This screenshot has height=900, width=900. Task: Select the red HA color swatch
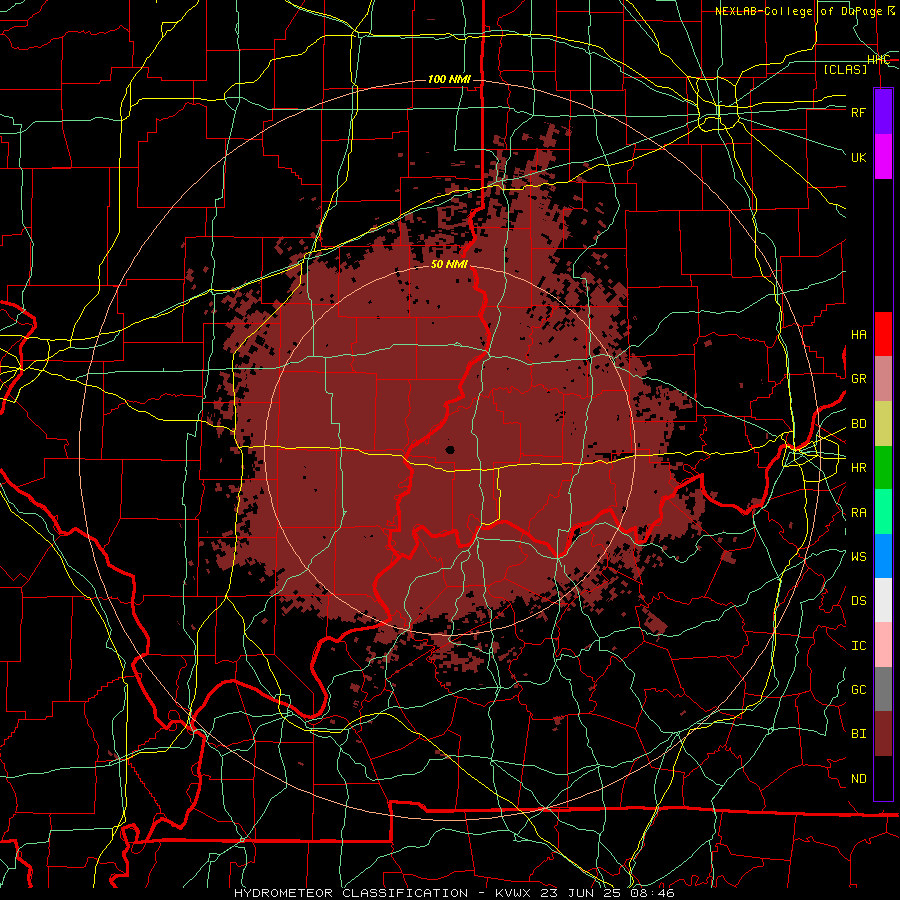[x=883, y=334]
